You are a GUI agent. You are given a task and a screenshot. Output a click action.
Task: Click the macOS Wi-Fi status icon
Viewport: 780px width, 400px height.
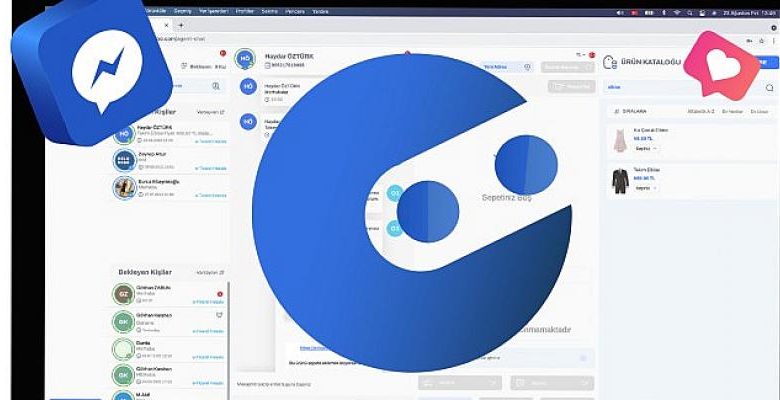tap(678, 13)
